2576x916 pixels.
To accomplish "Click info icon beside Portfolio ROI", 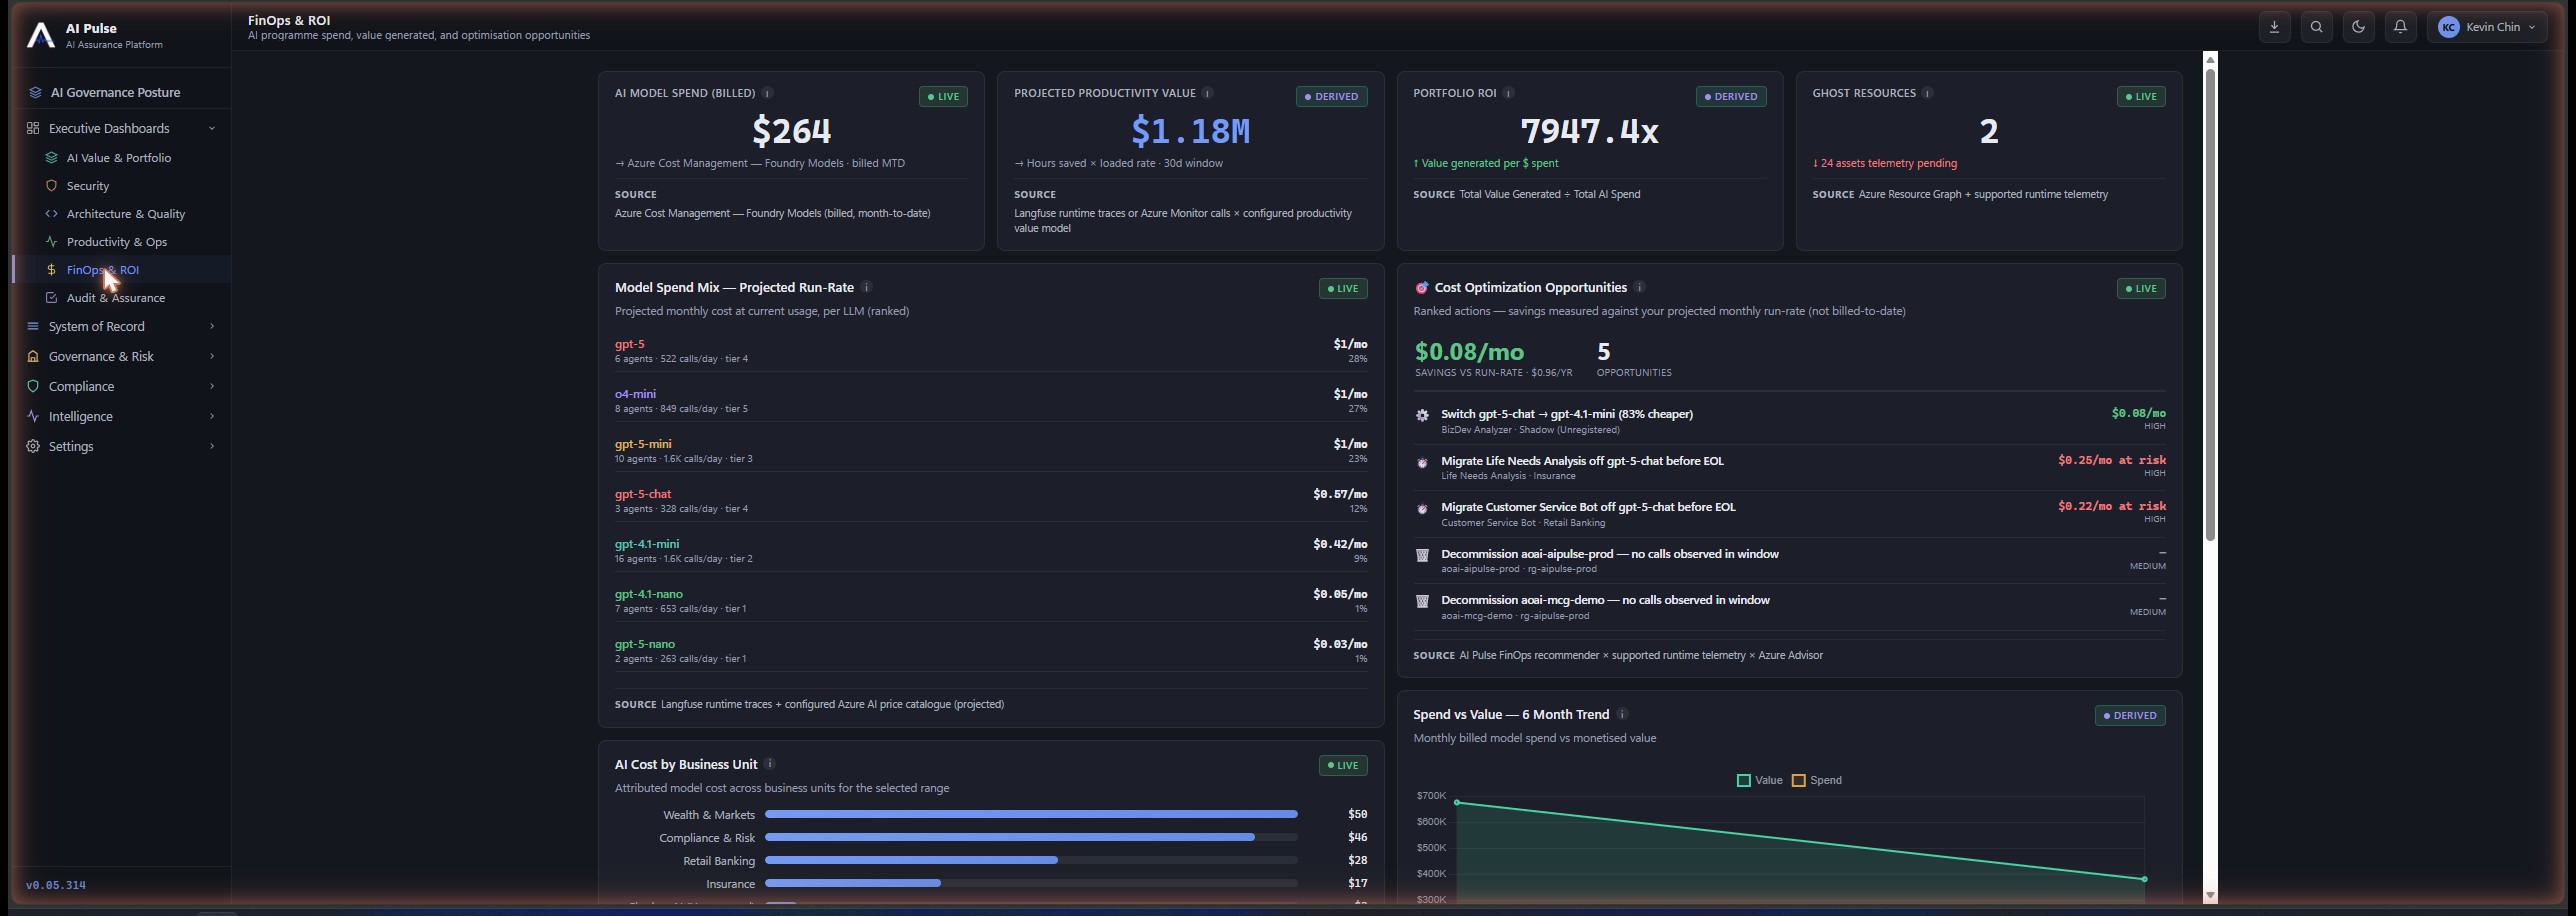I will point(1508,93).
